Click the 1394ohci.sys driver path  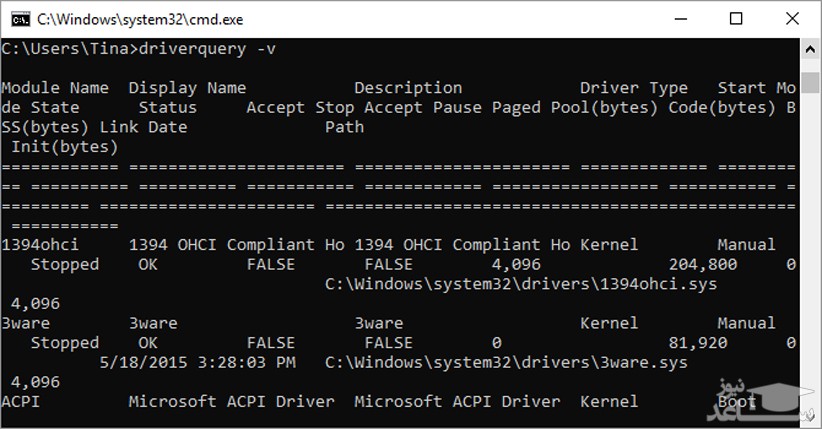click(x=521, y=284)
